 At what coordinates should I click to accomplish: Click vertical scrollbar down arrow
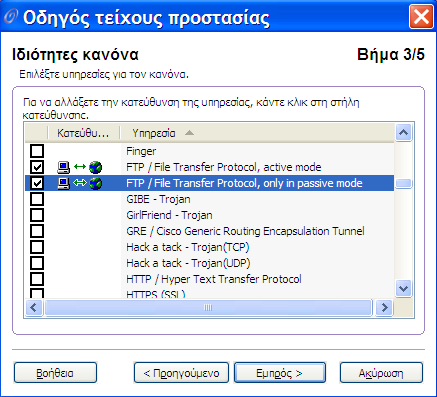click(404, 288)
